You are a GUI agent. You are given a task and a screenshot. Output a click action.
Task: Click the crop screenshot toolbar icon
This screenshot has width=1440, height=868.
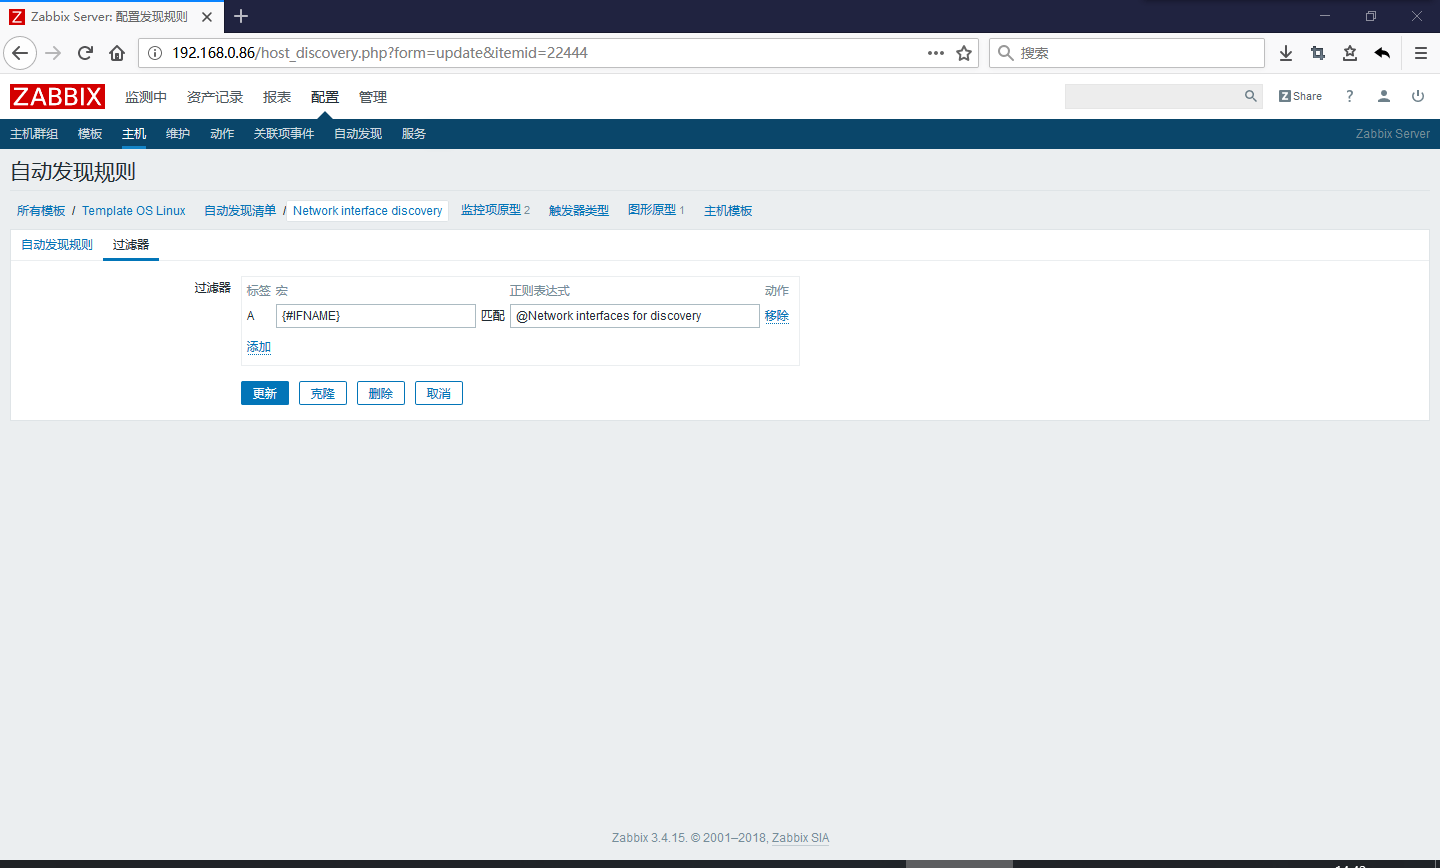click(1318, 53)
